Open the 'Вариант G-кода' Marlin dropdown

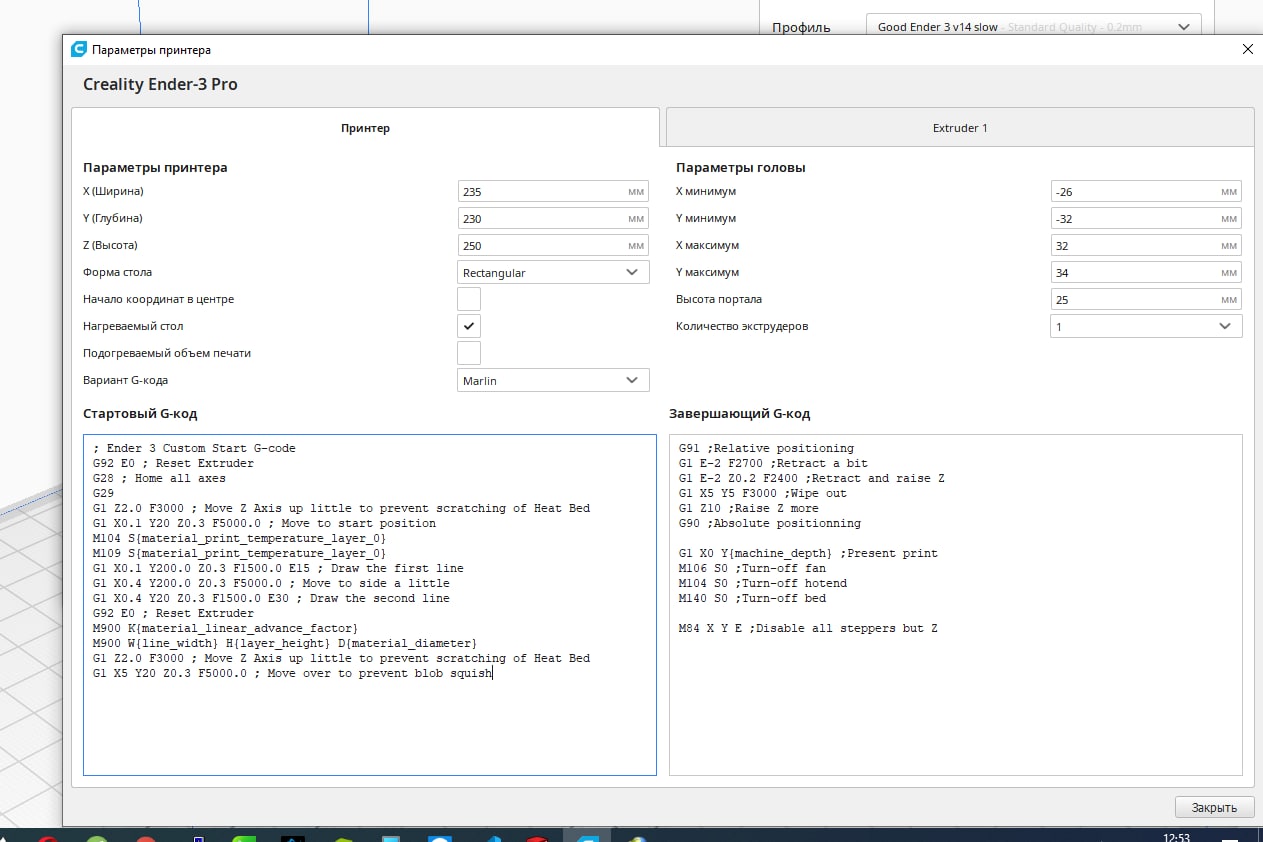pyautogui.click(x=553, y=380)
